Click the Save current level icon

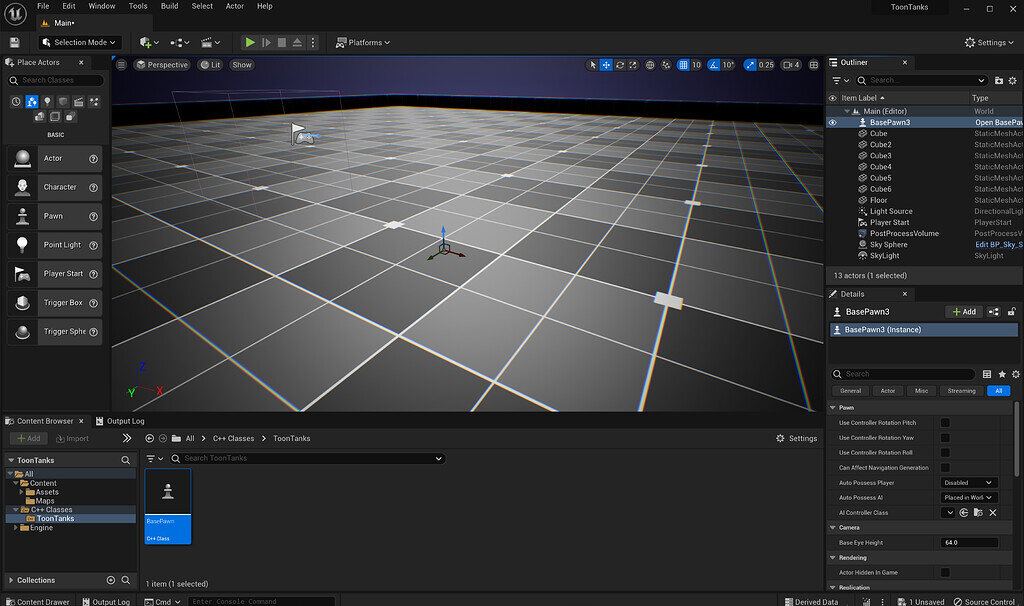point(14,42)
